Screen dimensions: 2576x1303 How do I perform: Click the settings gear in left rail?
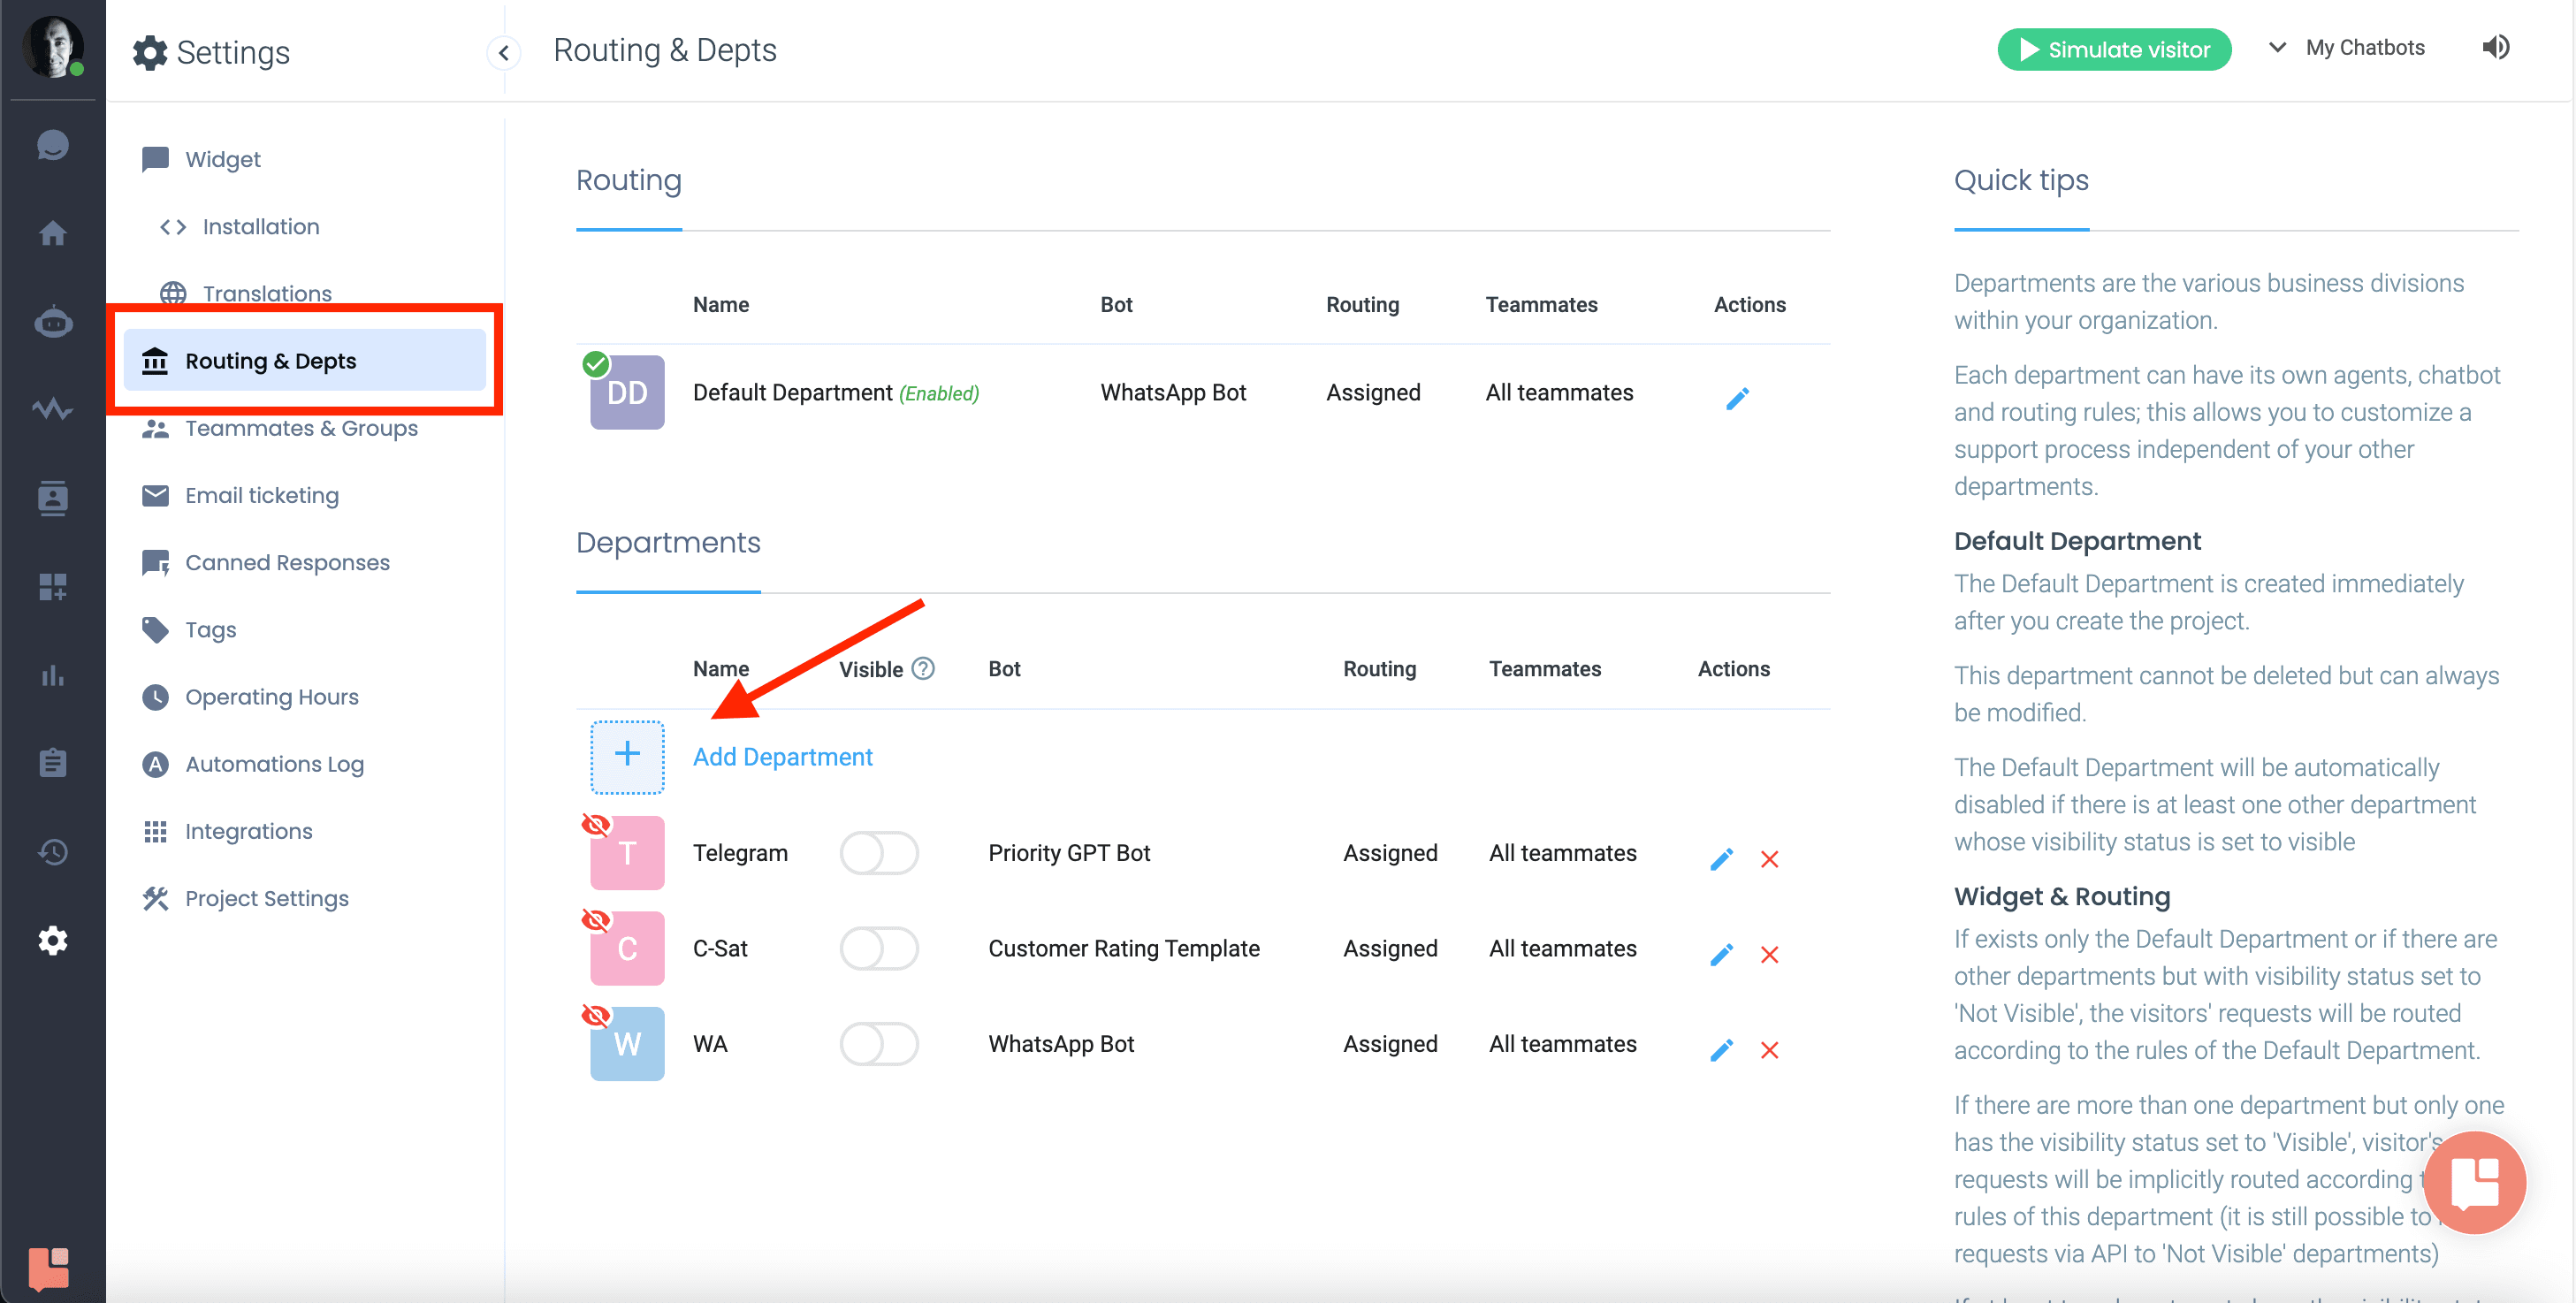click(x=52, y=940)
